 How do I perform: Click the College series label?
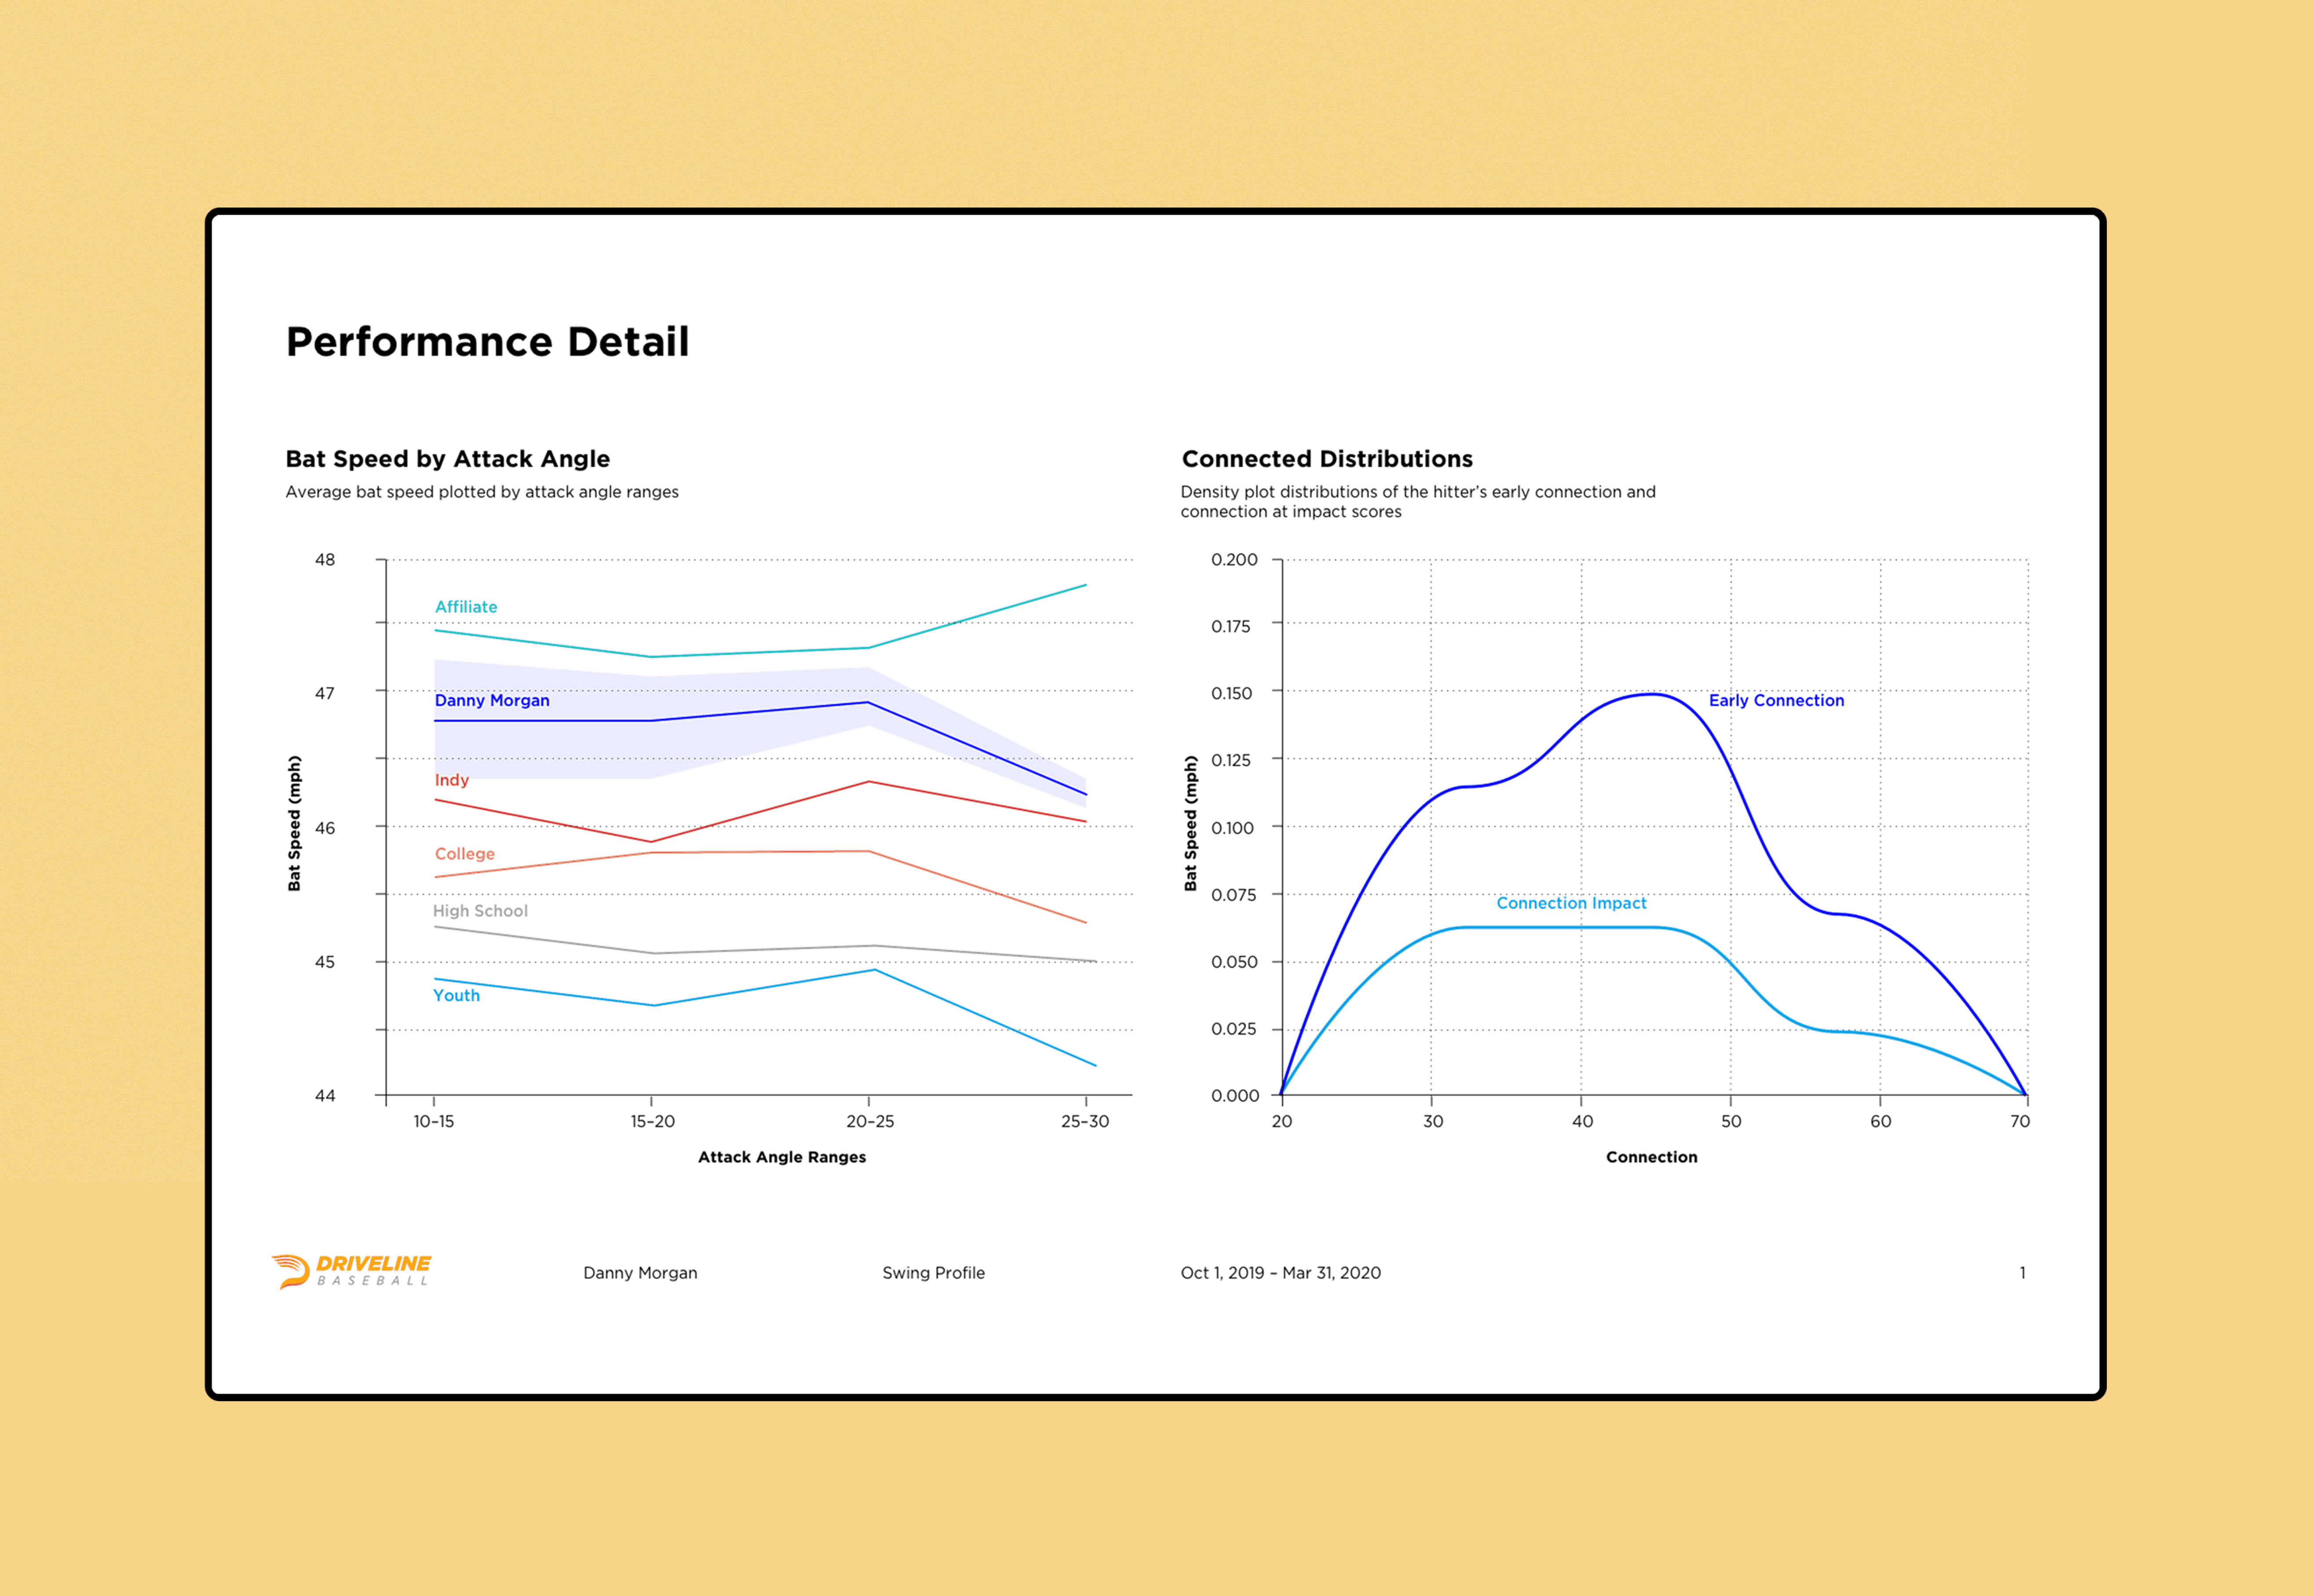click(465, 854)
